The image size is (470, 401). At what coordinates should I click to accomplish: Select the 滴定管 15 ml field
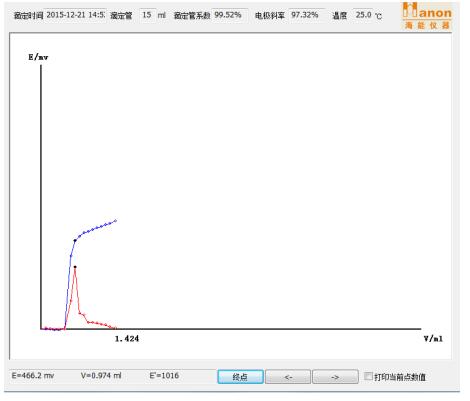[x=147, y=15]
